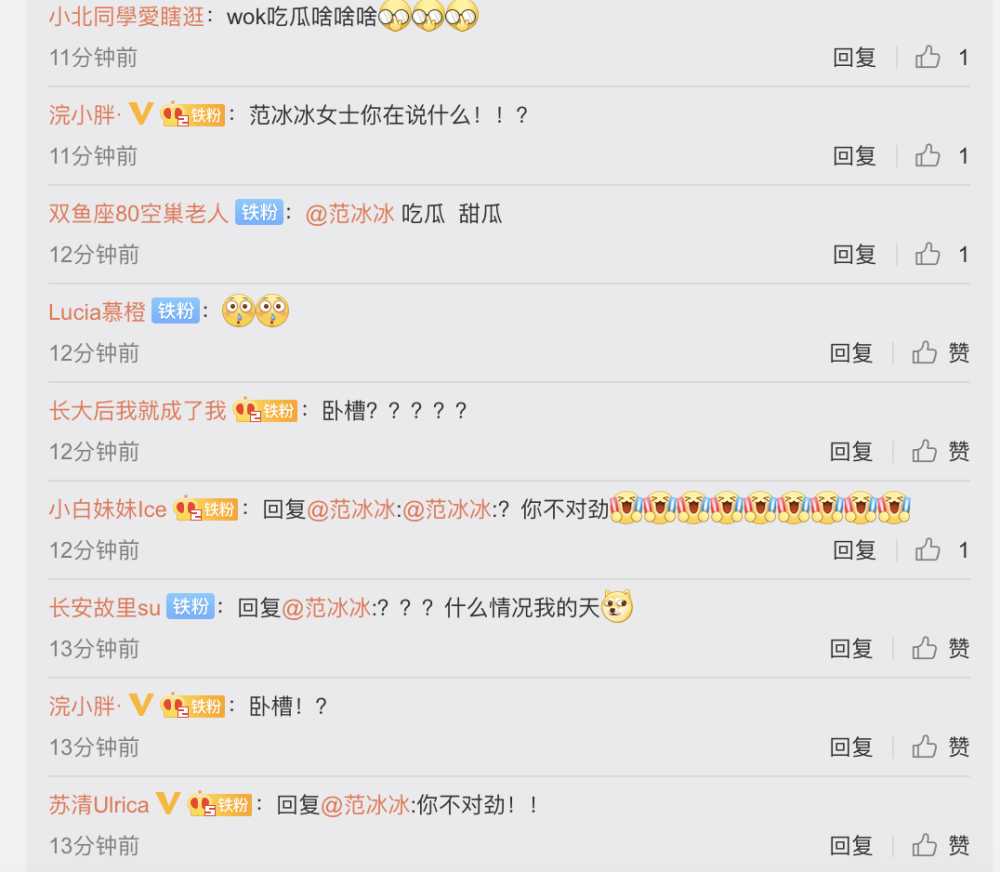Reply to Lucia慕橙's comment

pyautogui.click(x=851, y=353)
